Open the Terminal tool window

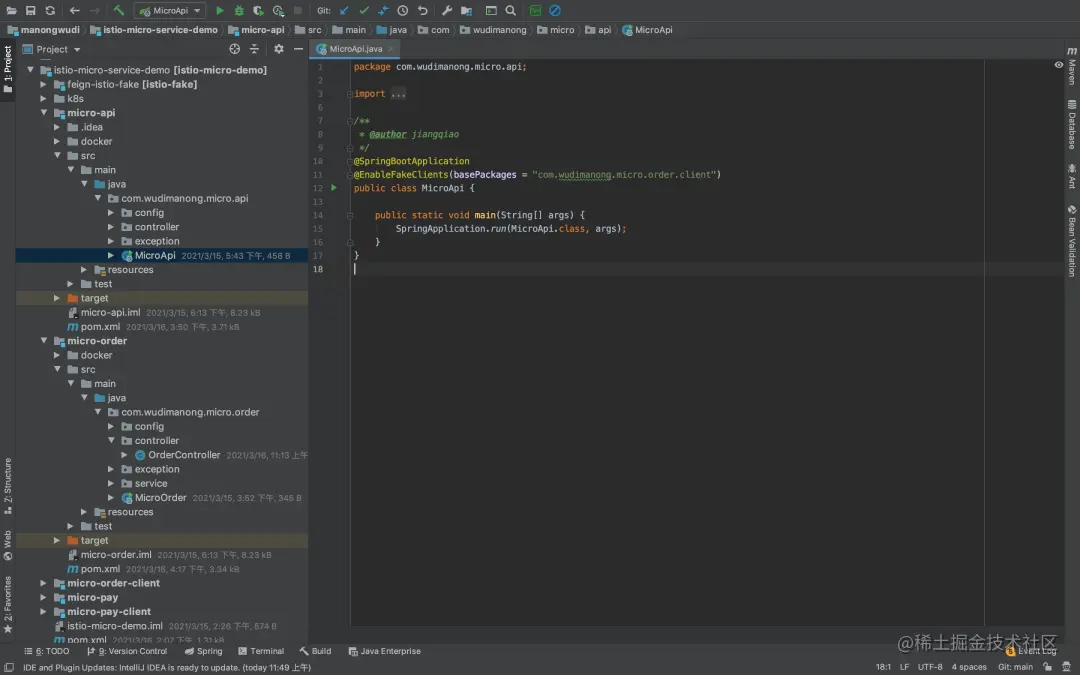point(261,651)
